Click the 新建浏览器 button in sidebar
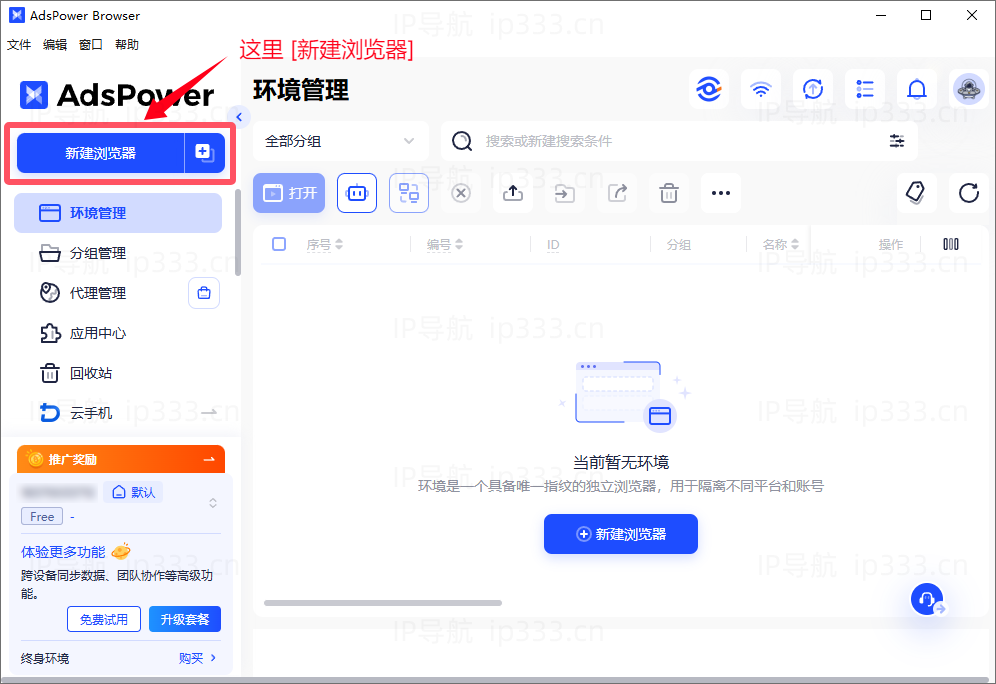The width and height of the screenshot is (996, 684). [100, 153]
